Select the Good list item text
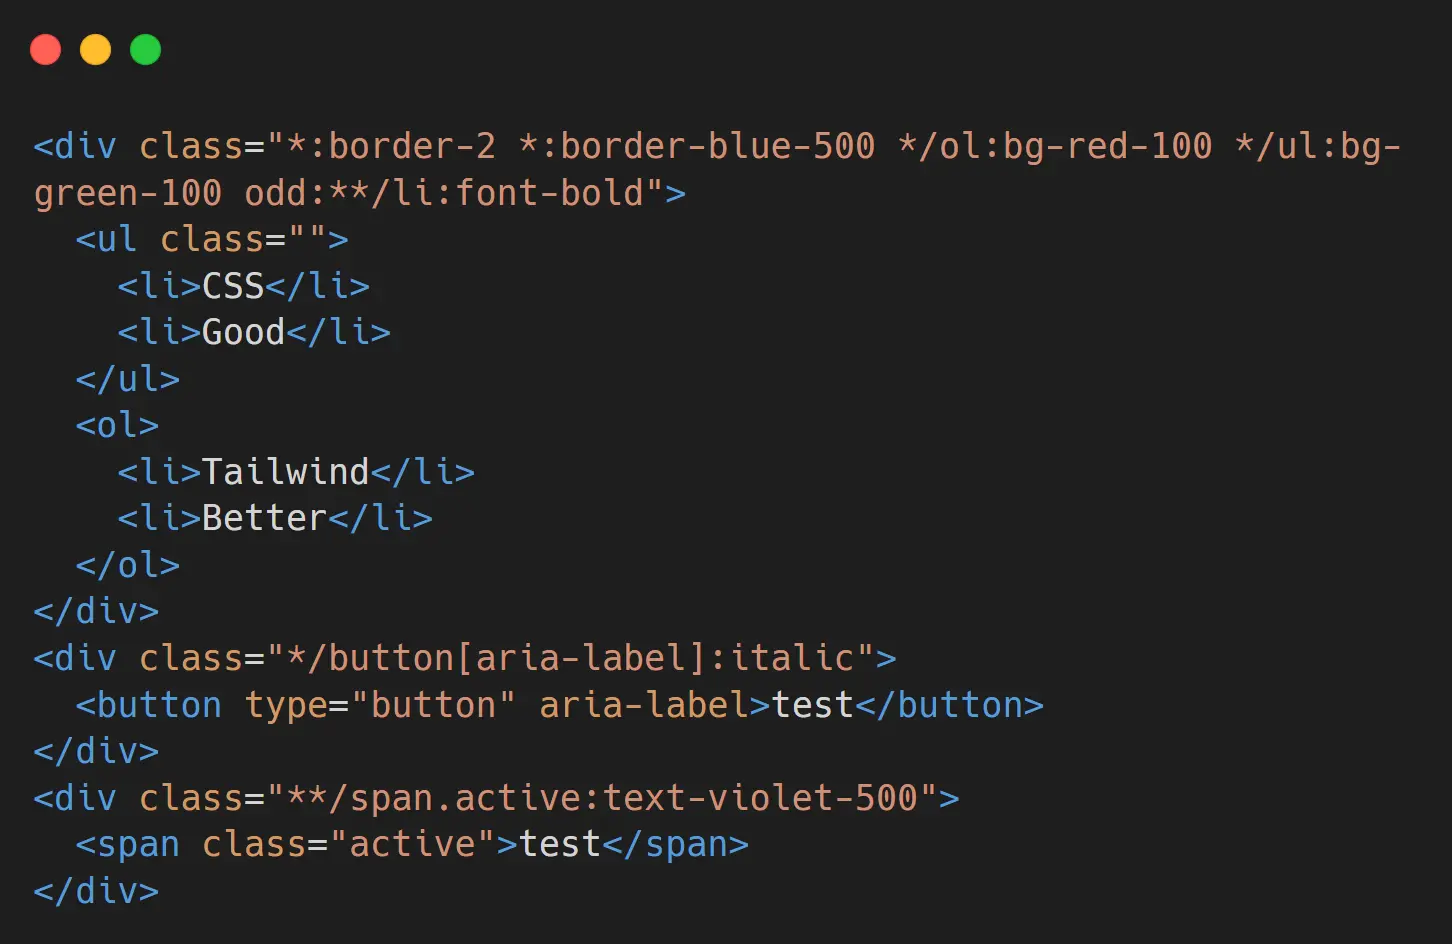Screen dimensions: 1452x944 pos(243,332)
